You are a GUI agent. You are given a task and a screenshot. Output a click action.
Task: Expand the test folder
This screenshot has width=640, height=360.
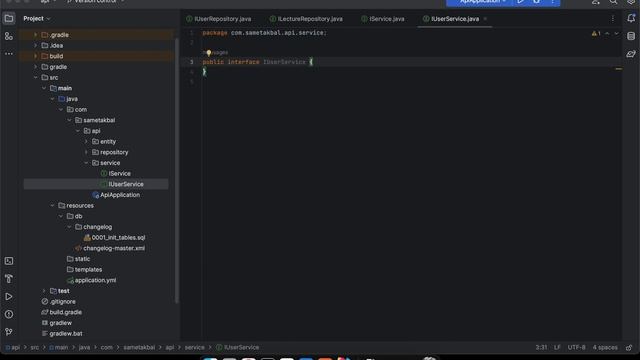click(44, 291)
